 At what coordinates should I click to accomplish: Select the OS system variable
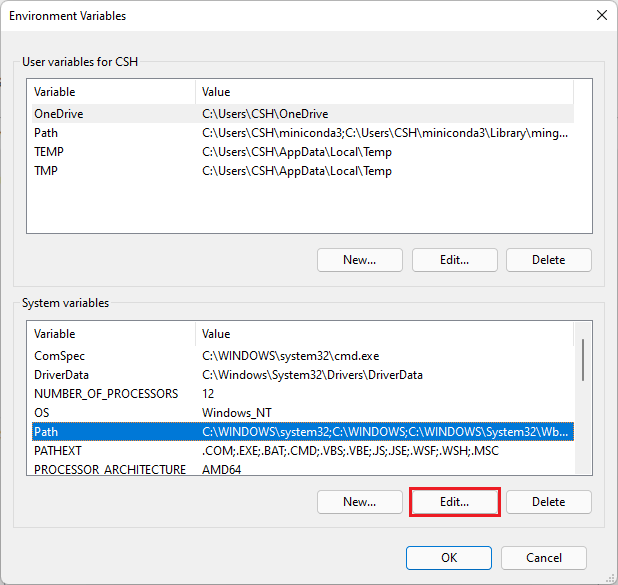pyautogui.click(x=303, y=413)
